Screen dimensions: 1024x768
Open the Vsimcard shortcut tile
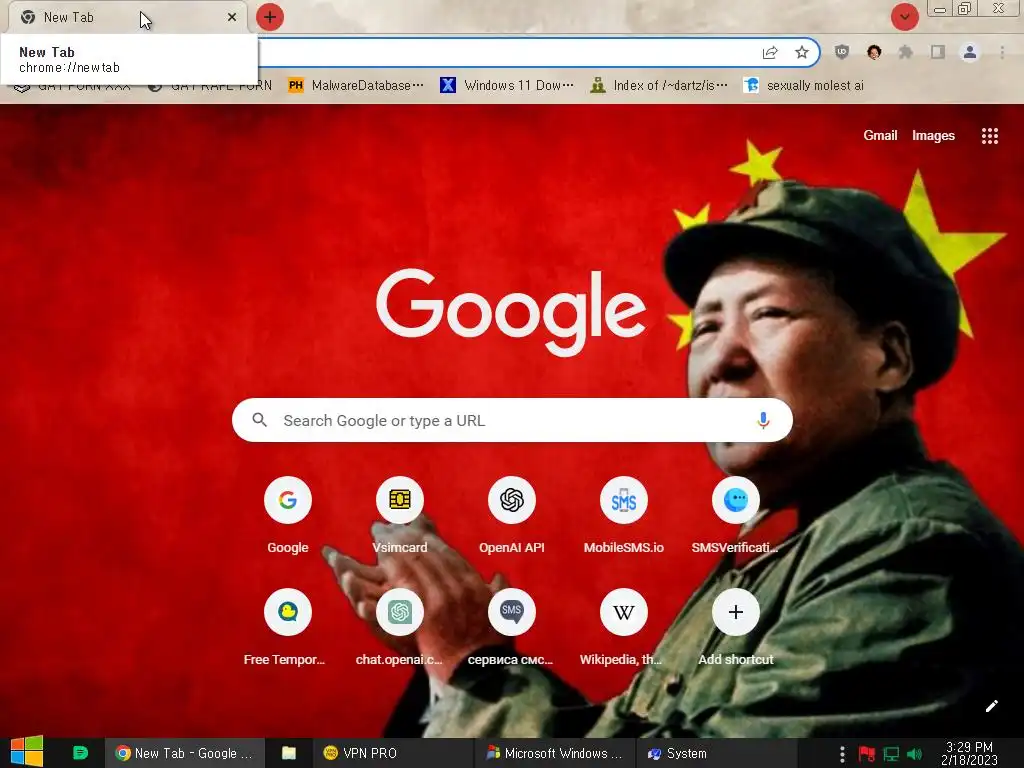(400, 515)
